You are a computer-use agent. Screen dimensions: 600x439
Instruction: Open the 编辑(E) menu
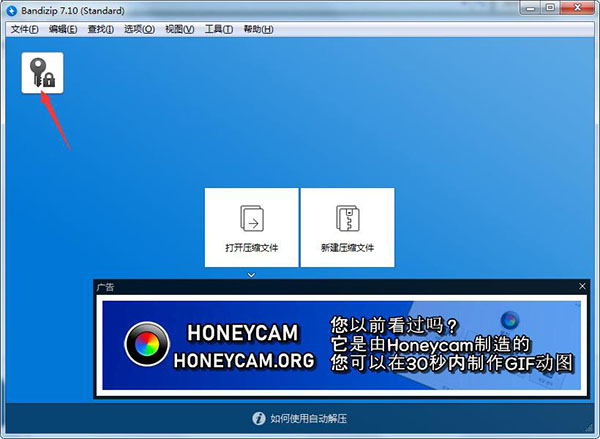(x=63, y=29)
